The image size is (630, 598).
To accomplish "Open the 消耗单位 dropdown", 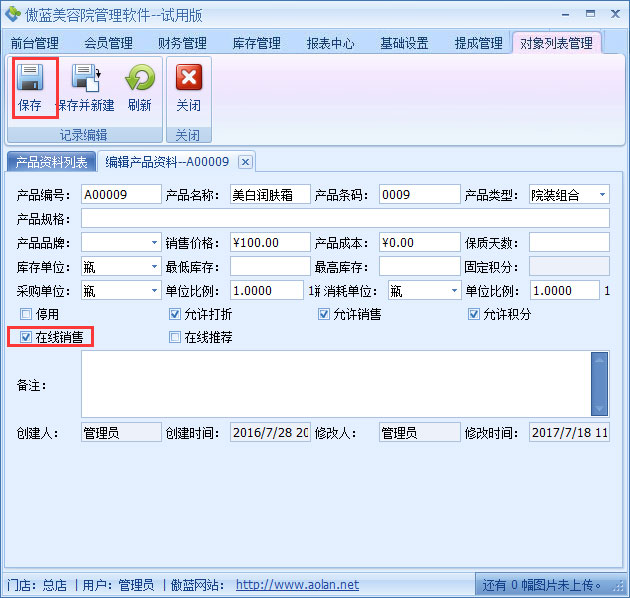I will pos(454,290).
